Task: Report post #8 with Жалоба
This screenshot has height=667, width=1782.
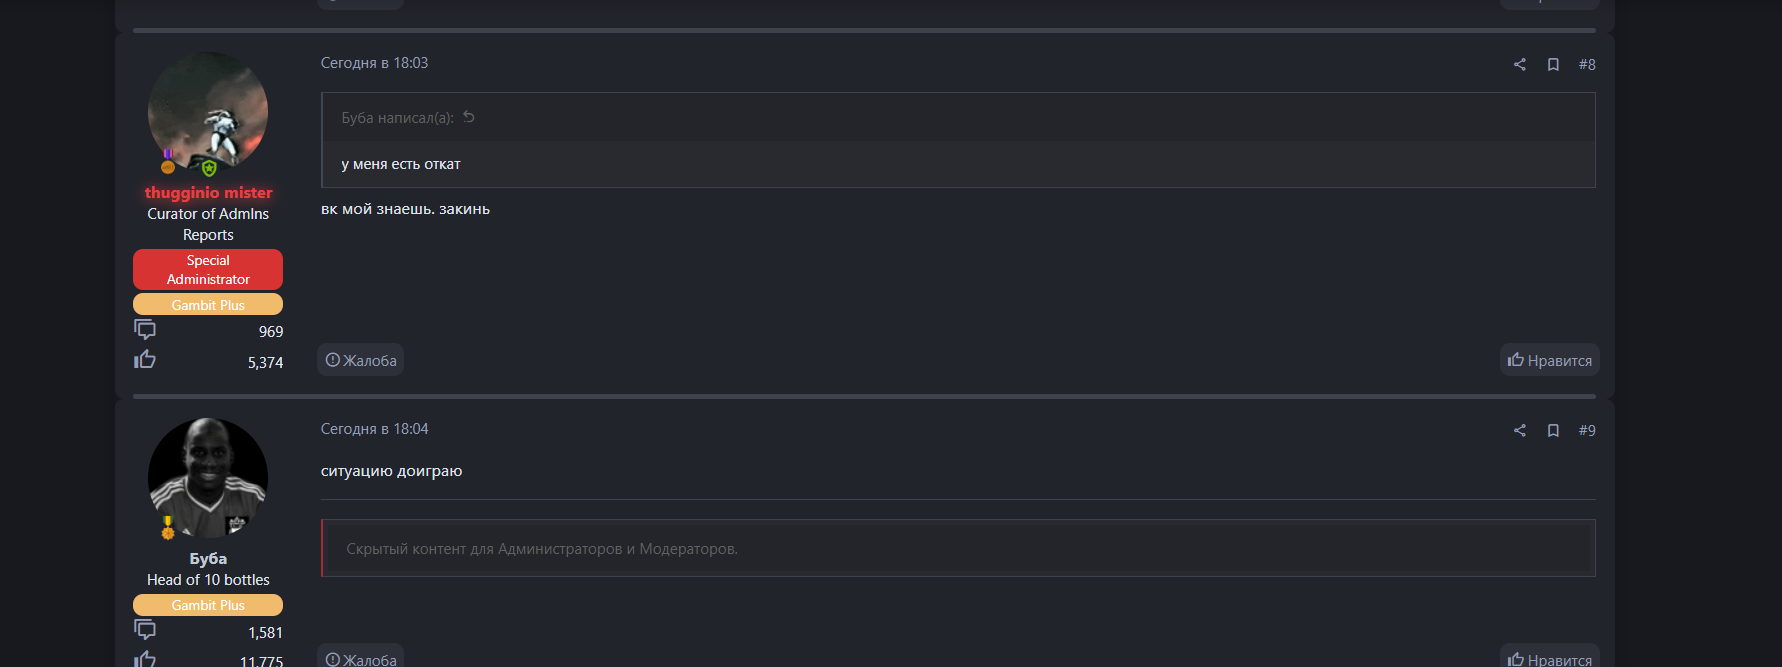Action: [x=361, y=360]
